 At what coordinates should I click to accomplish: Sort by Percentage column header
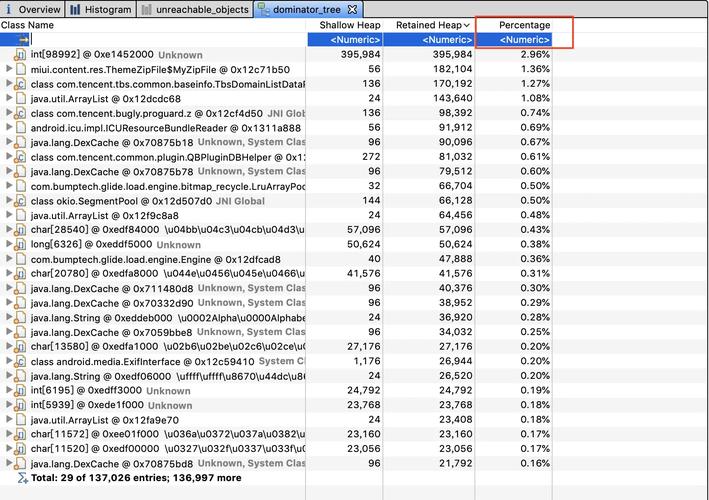tap(525, 25)
